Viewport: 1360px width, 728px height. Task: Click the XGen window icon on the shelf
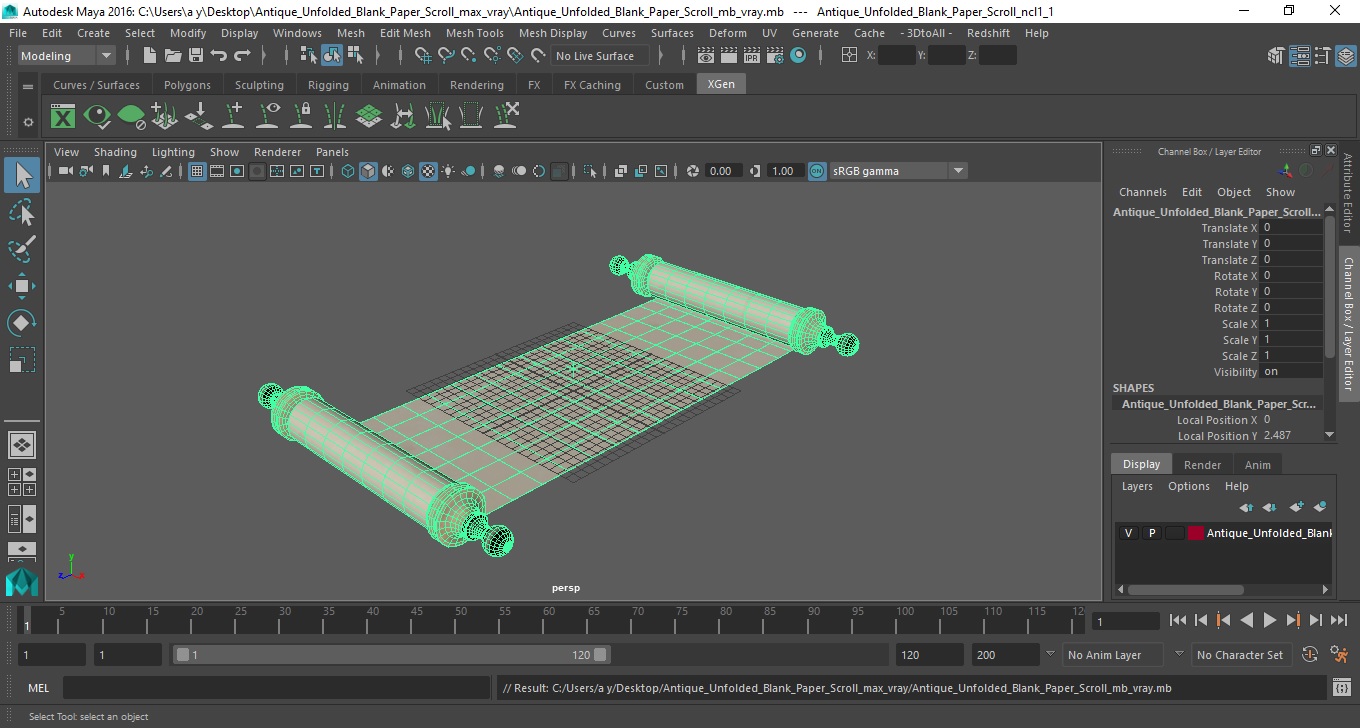point(63,116)
